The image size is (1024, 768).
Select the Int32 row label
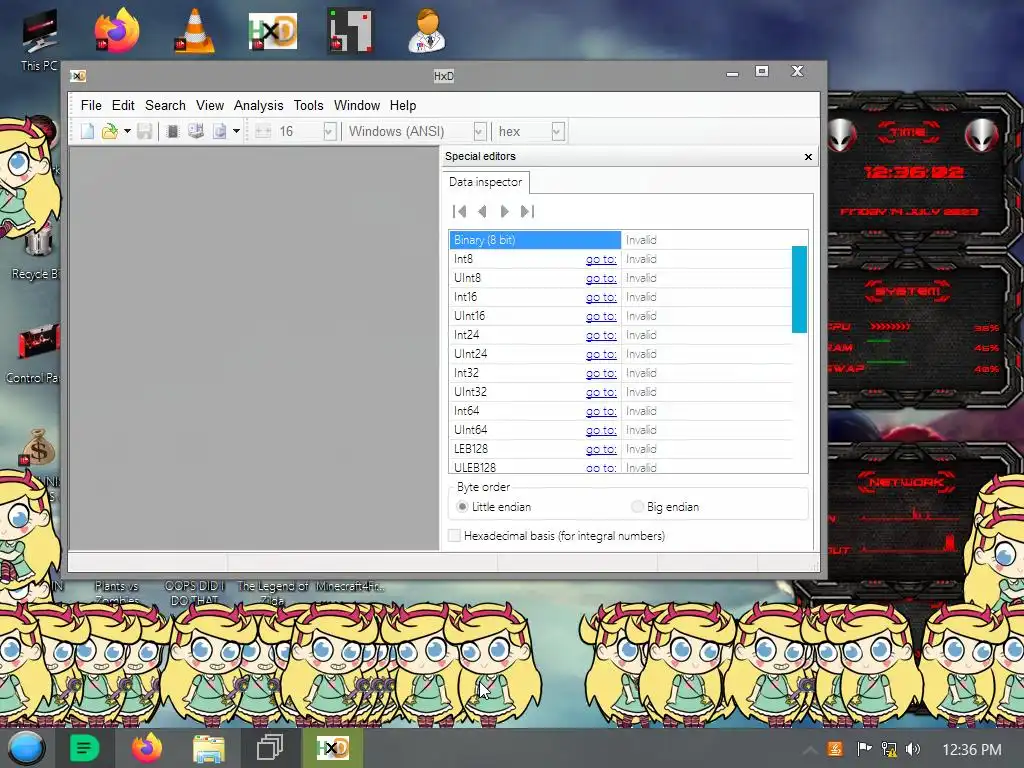pos(466,373)
